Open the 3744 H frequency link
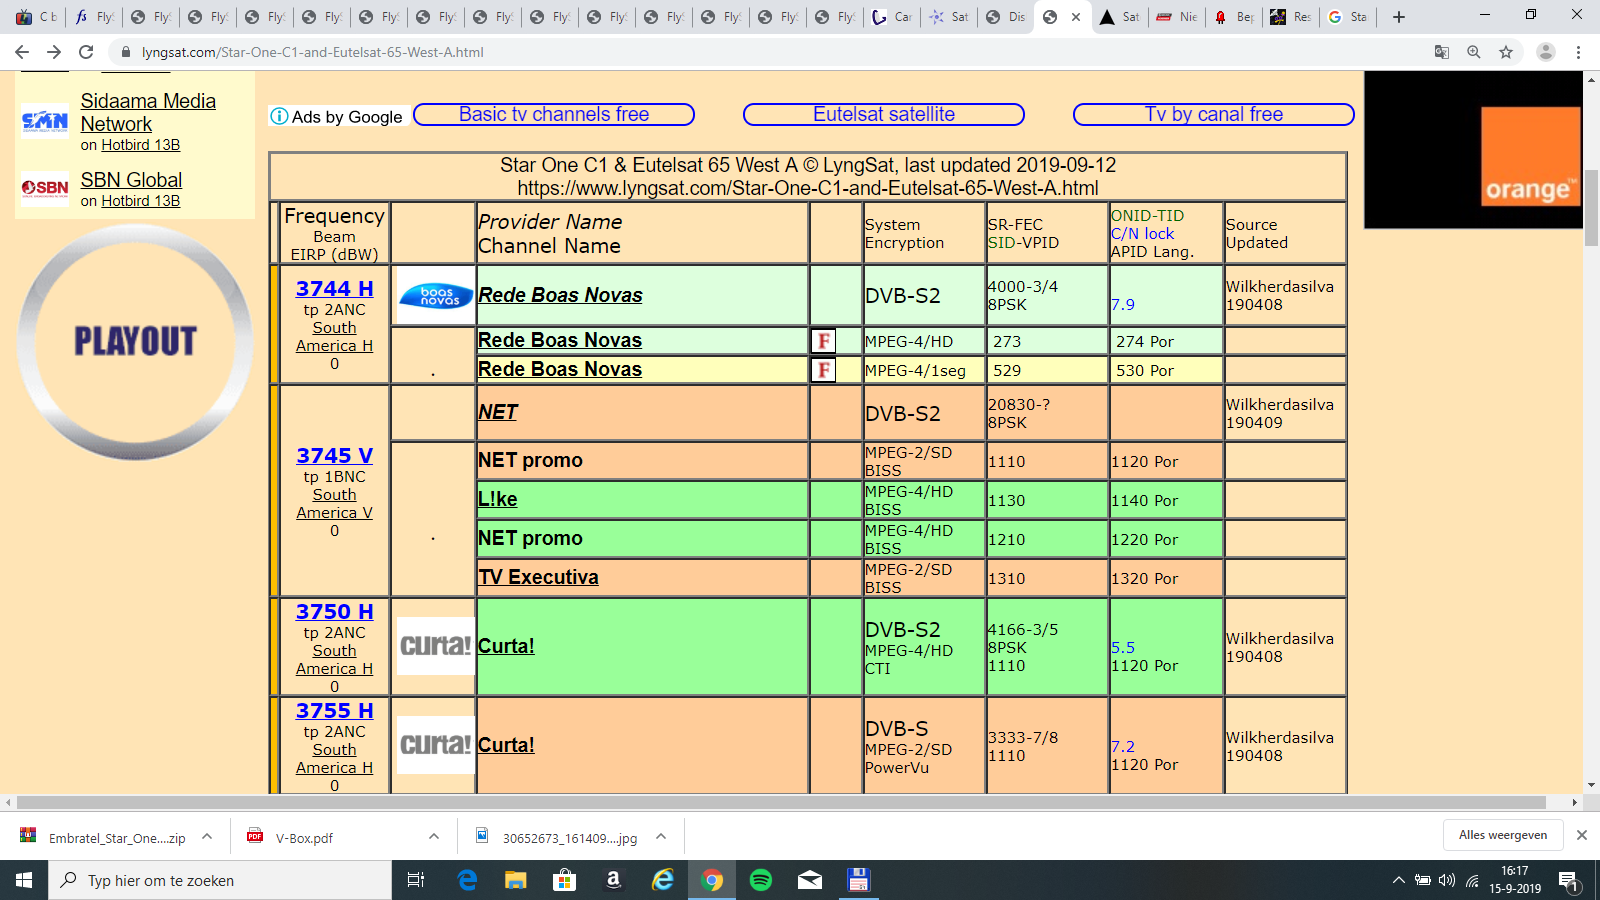The image size is (1600, 900). (334, 289)
